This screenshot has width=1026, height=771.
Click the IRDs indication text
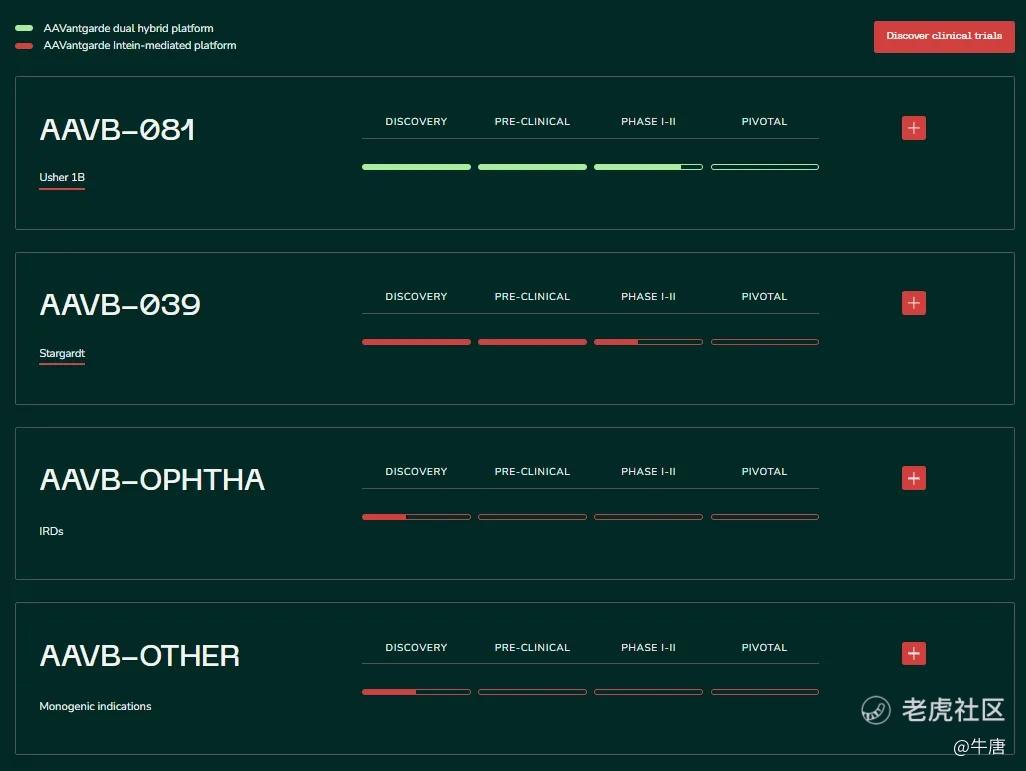tap(51, 531)
